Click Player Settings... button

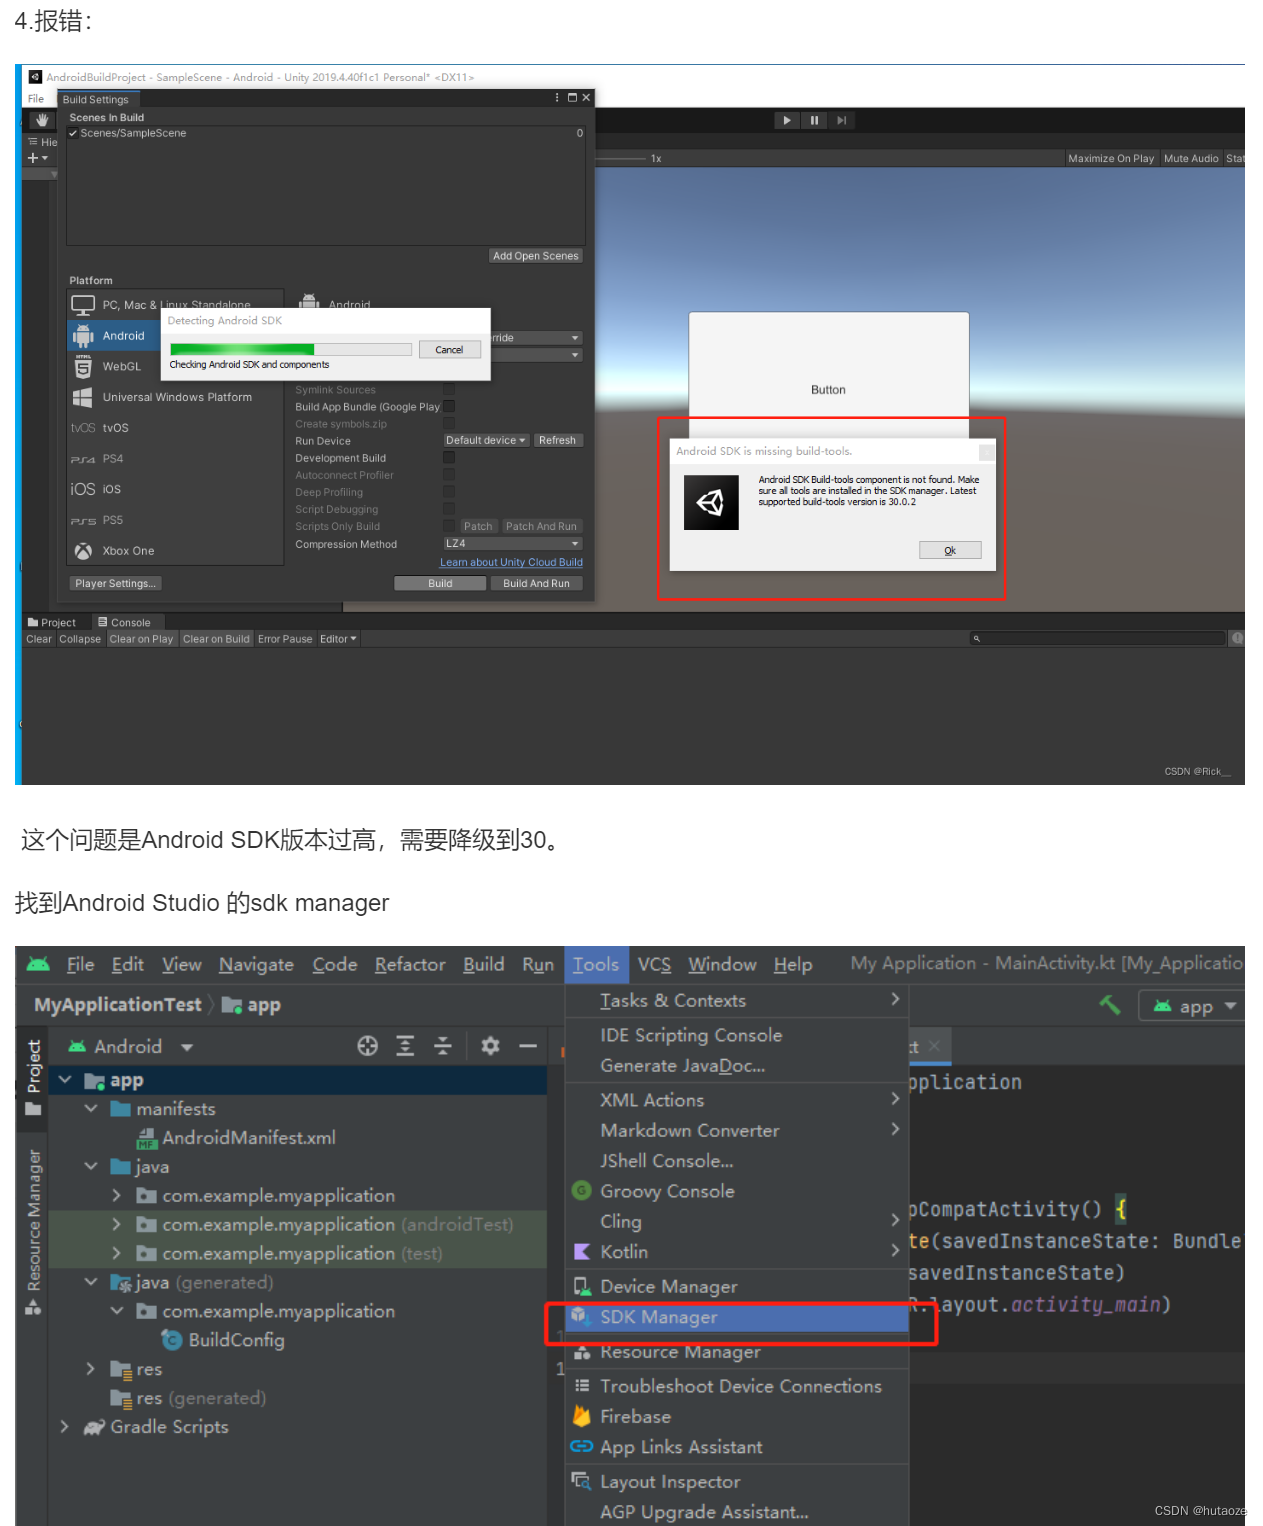[115, 583]
